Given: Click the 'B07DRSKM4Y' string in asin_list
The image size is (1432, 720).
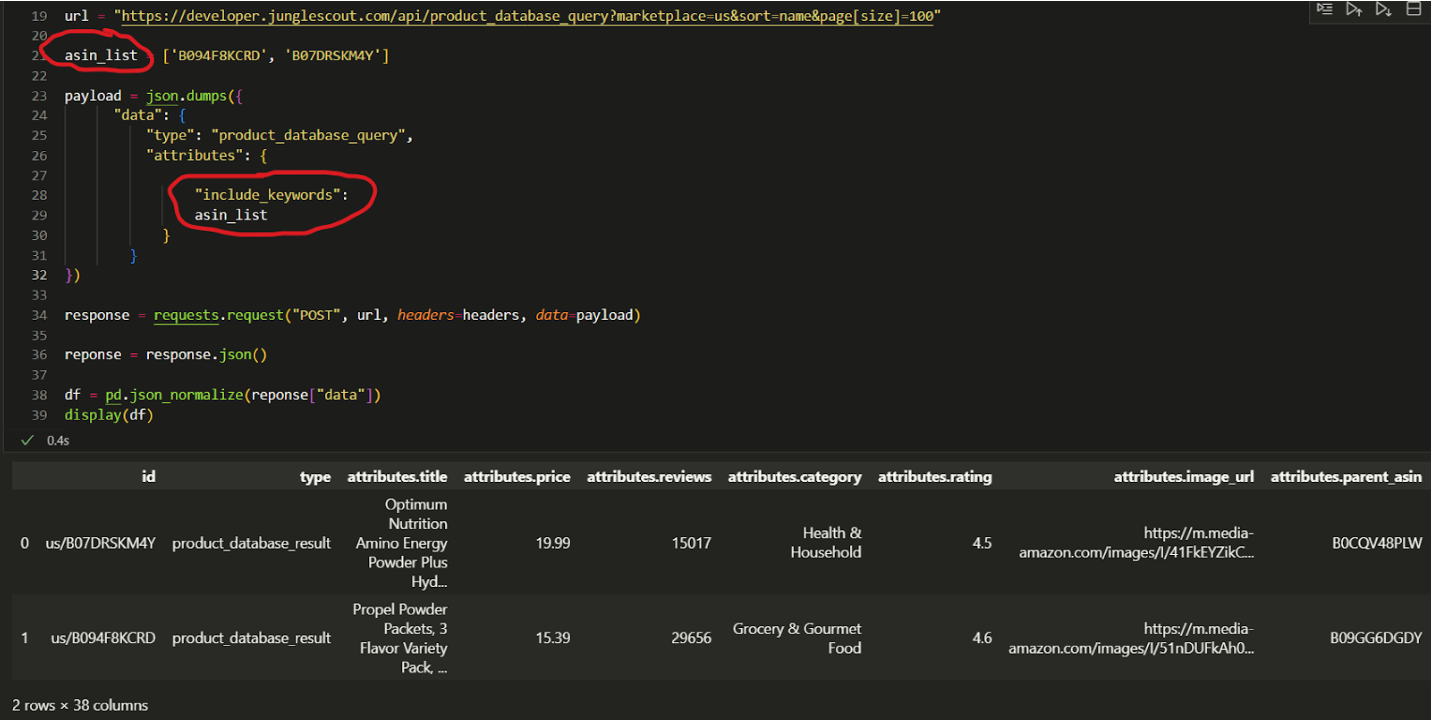Looking at the screenshot, I should click(334, 56).
